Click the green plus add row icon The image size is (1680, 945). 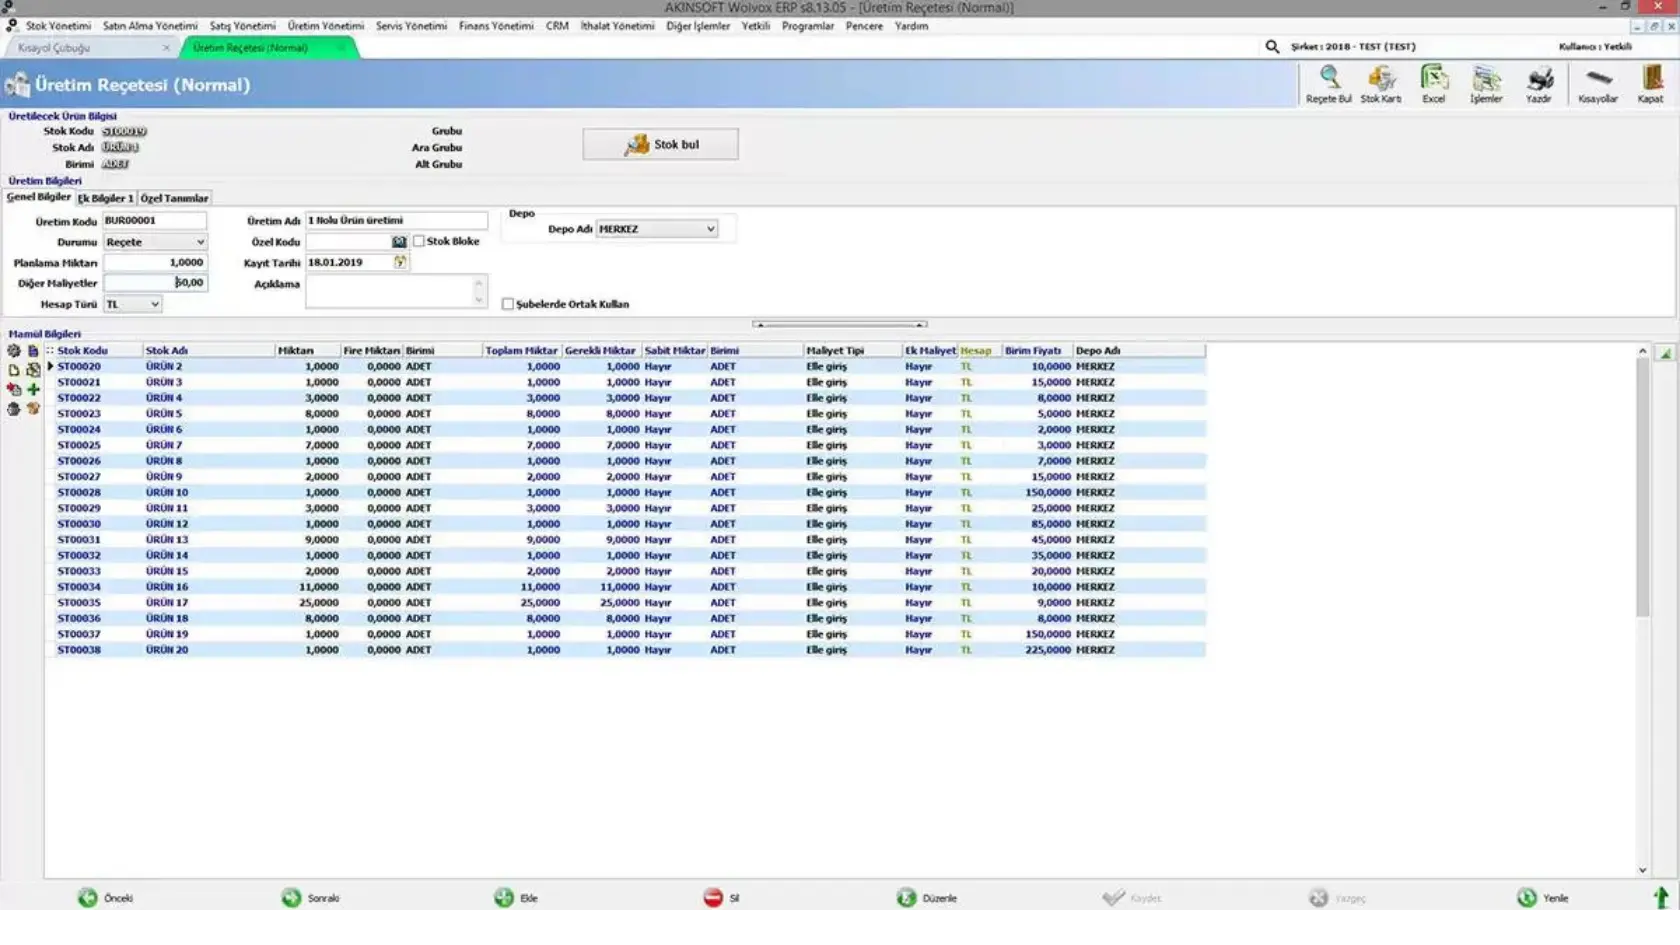click(x=33, y=389)
